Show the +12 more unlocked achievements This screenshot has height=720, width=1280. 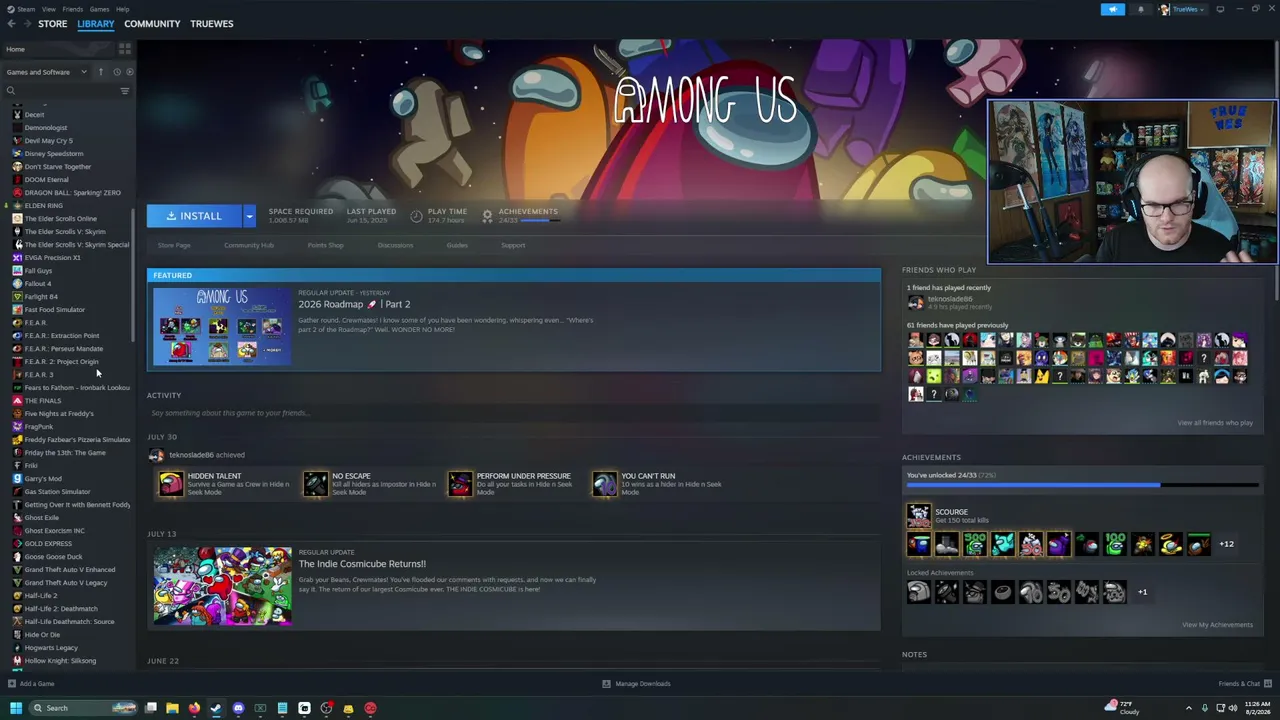[1226, 544]
